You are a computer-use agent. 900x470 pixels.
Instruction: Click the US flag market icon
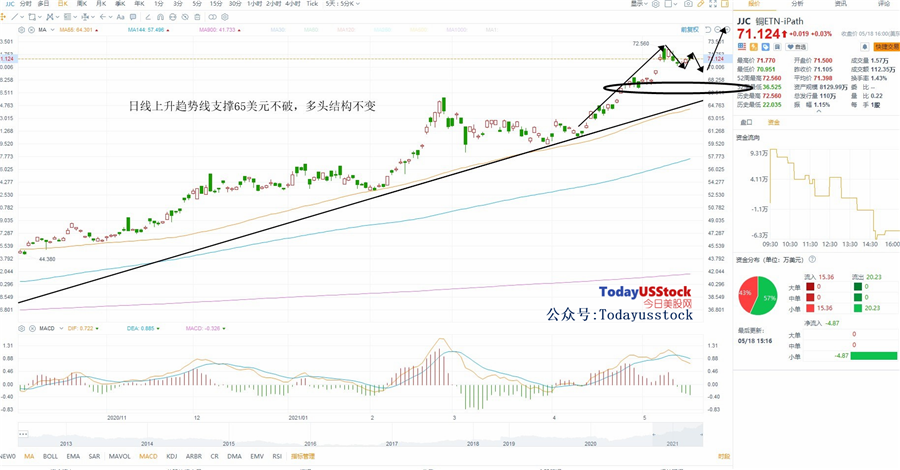742,46
